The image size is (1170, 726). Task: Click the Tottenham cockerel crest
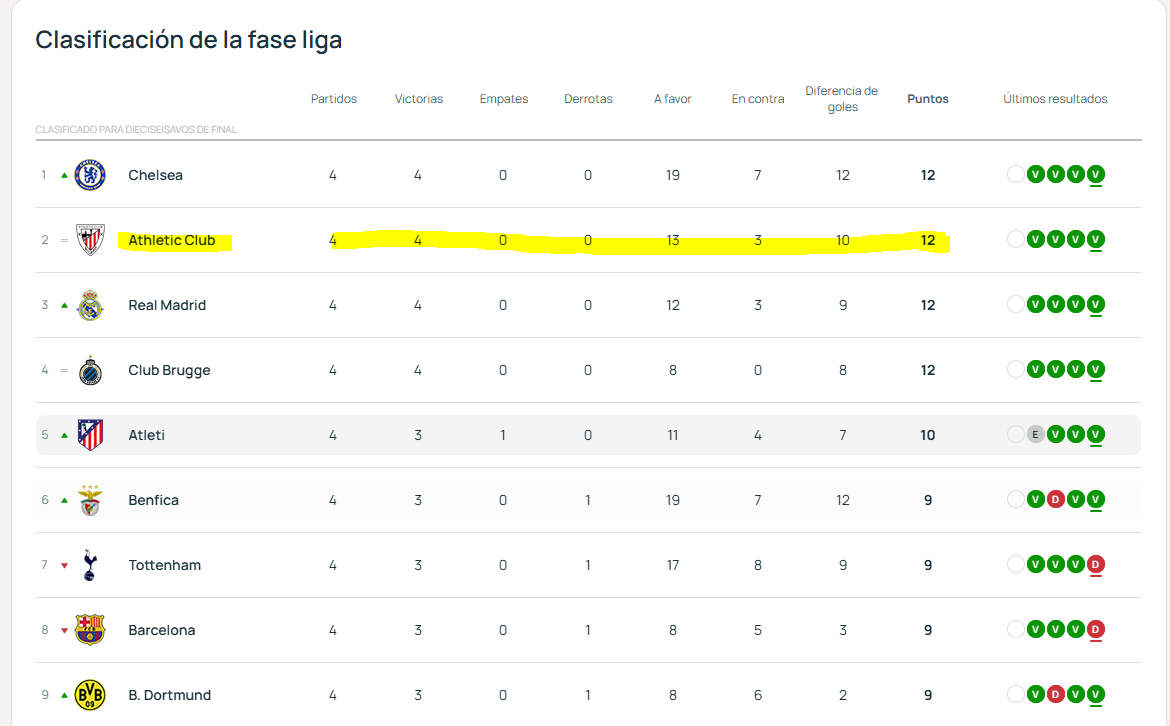(90, 565)
